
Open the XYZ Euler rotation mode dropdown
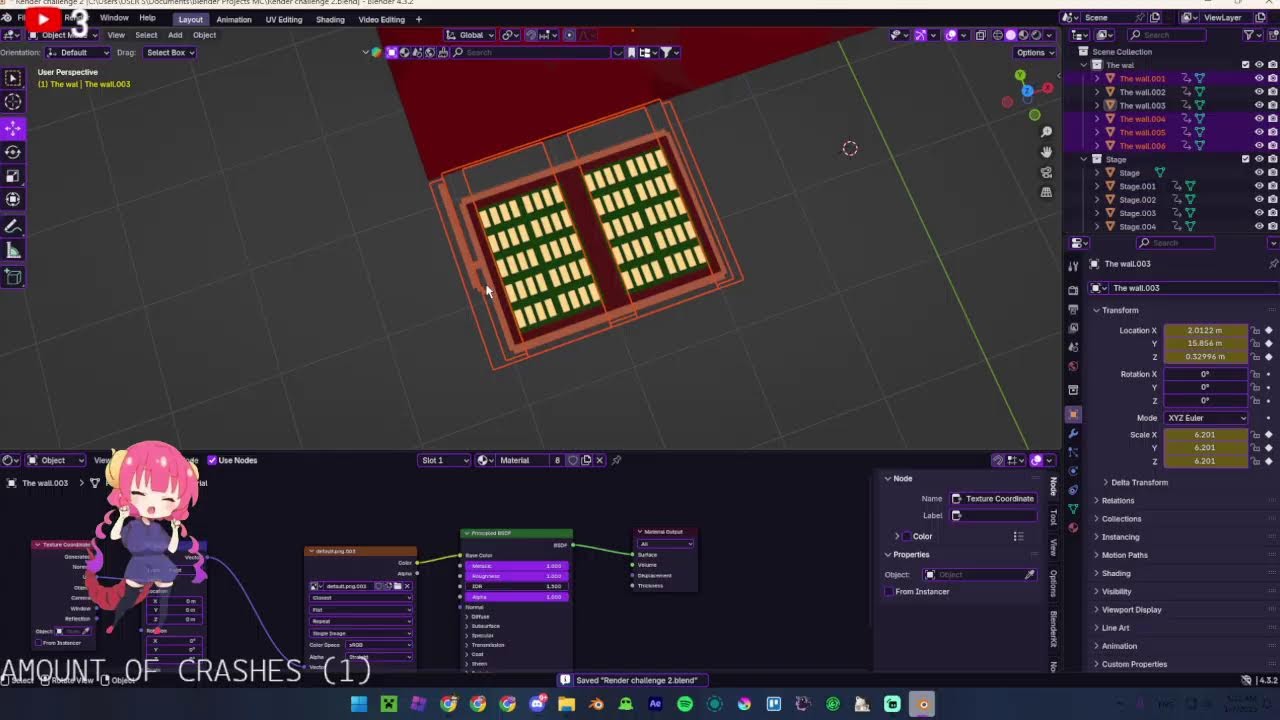1206,417
